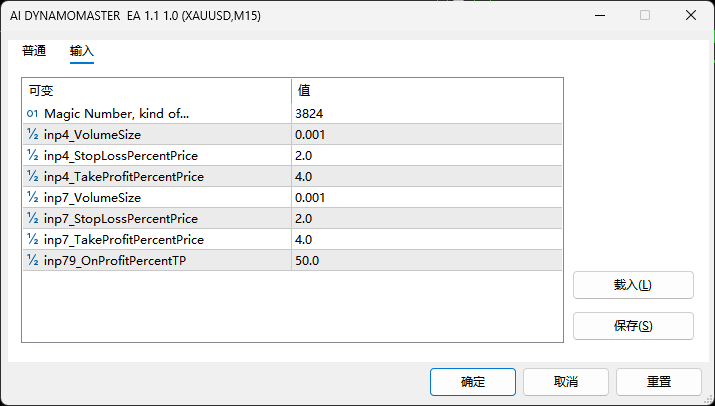Select the 输入 tab
The height and width of the screenshot is (406, 715).
tap(81, 51)
